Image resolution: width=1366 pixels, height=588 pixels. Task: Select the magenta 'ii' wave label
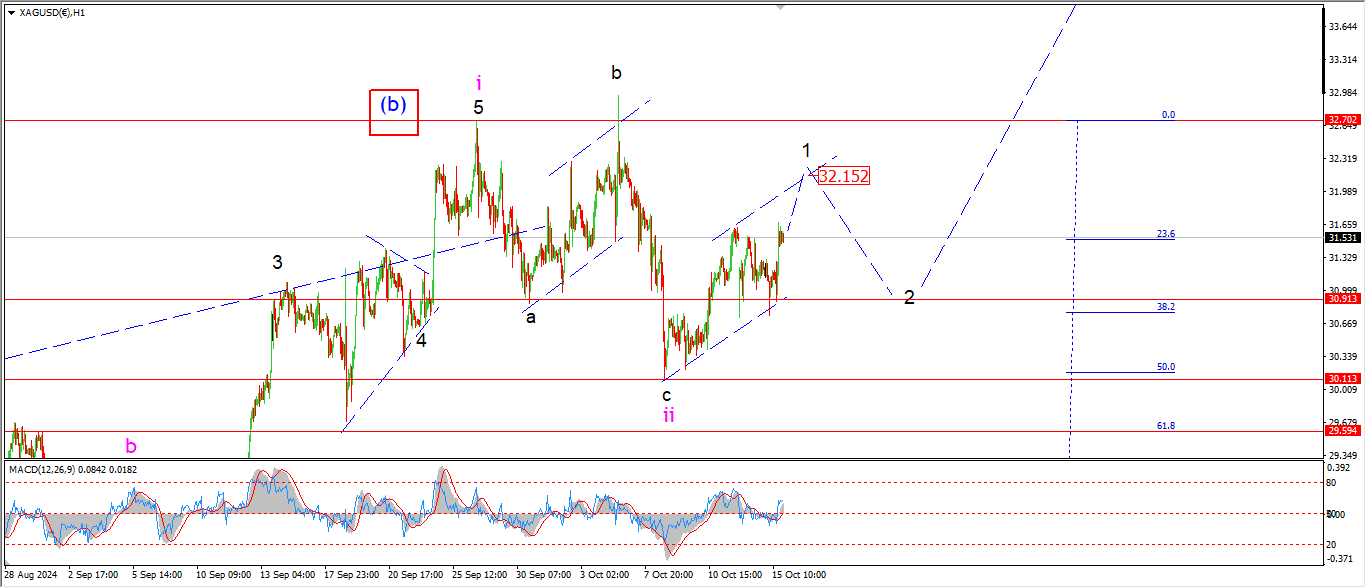(668, 415)
